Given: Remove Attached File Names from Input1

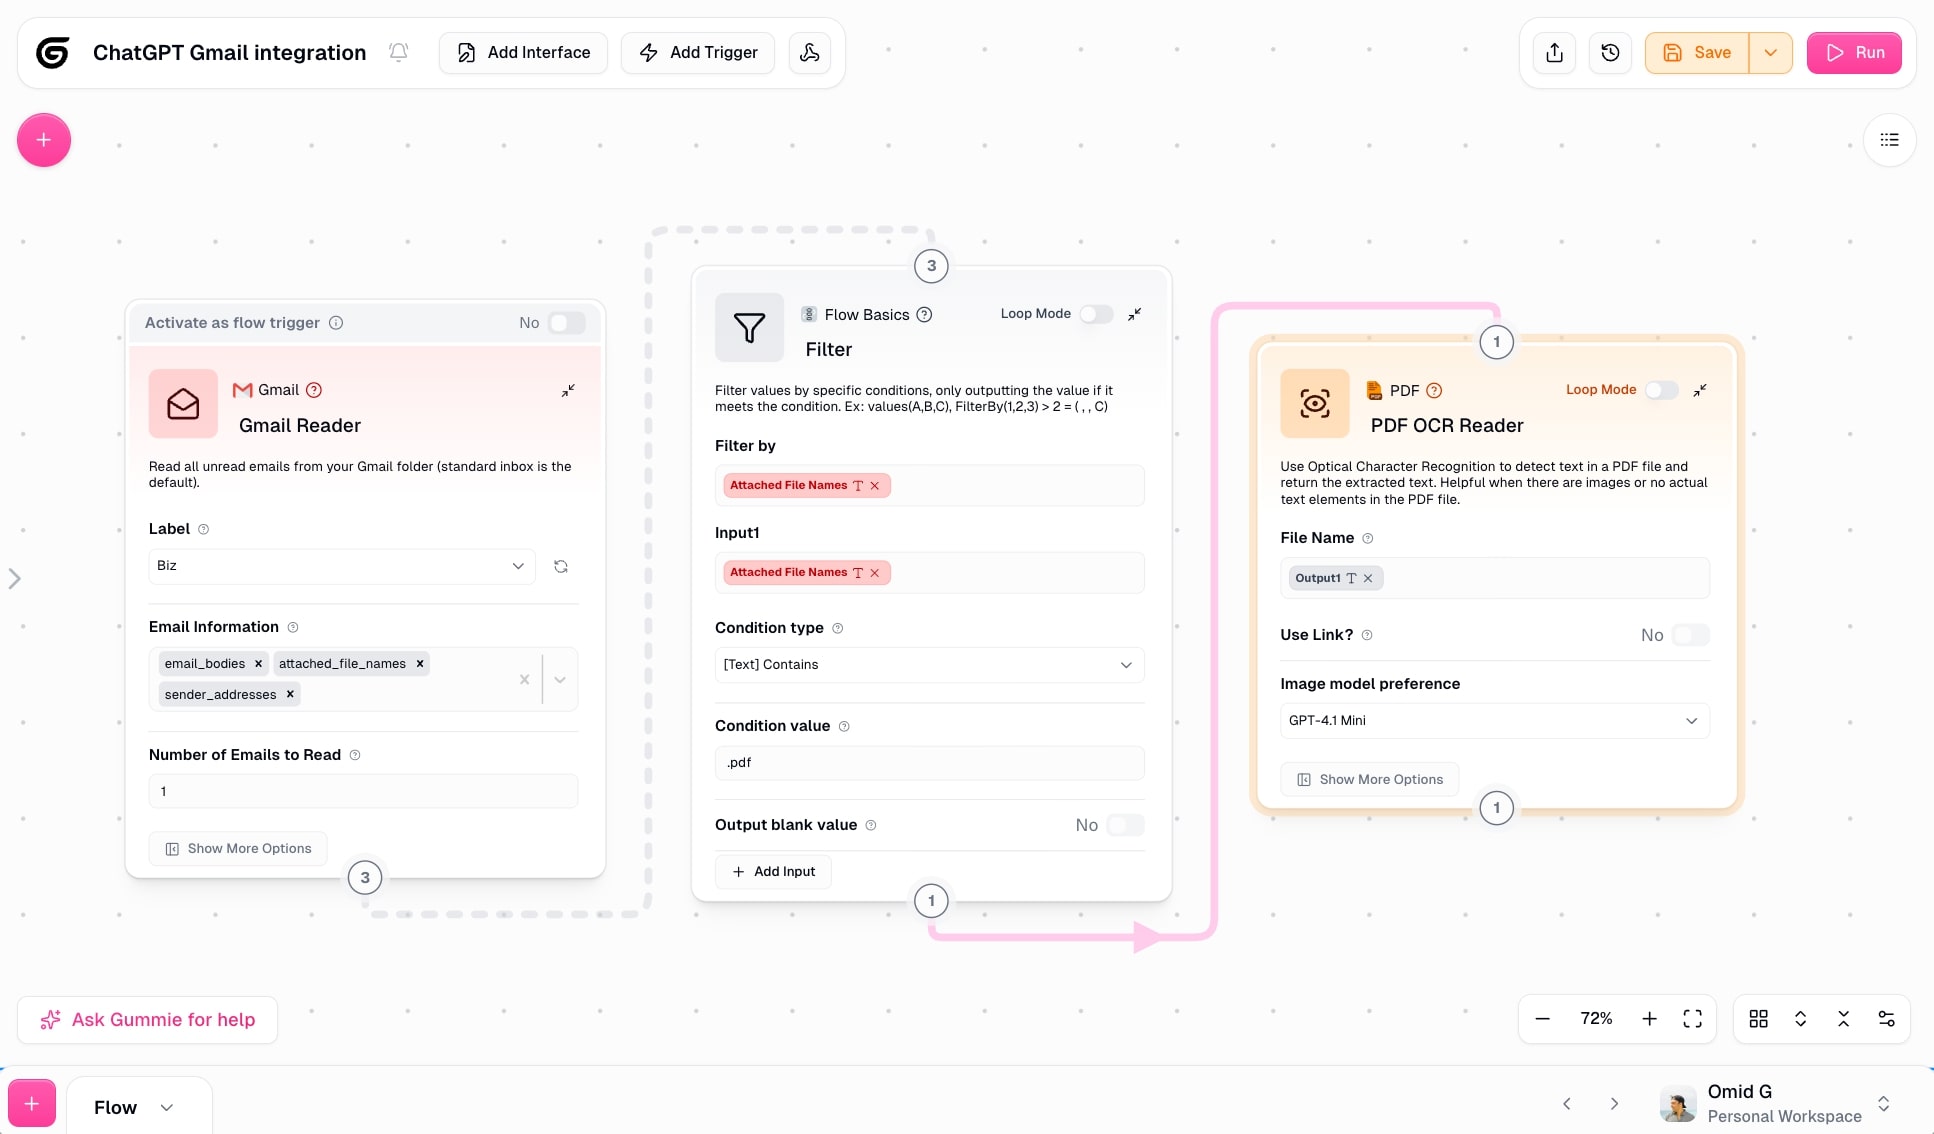Looking at the screenshot, I should pos(875,573).
